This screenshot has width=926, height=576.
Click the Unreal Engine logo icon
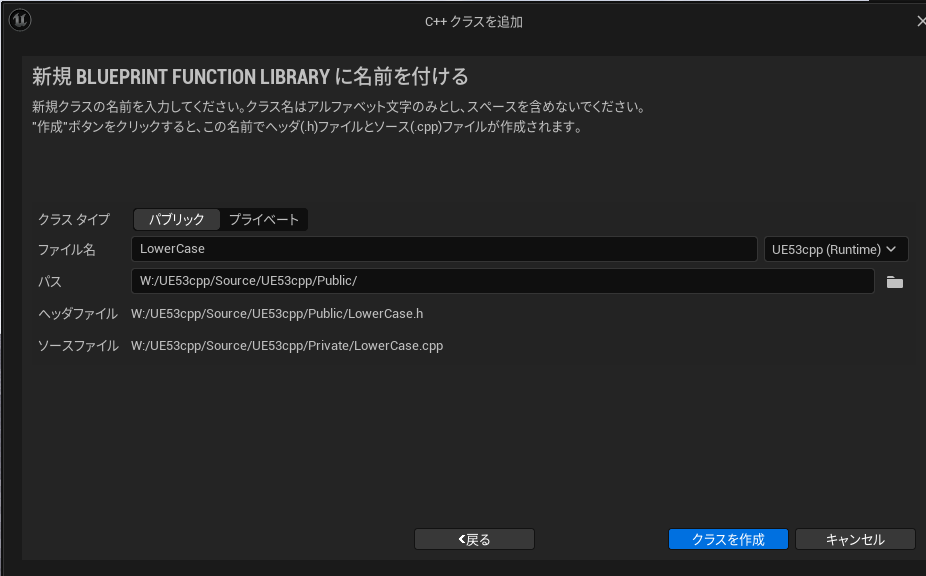tap(19, 20)
